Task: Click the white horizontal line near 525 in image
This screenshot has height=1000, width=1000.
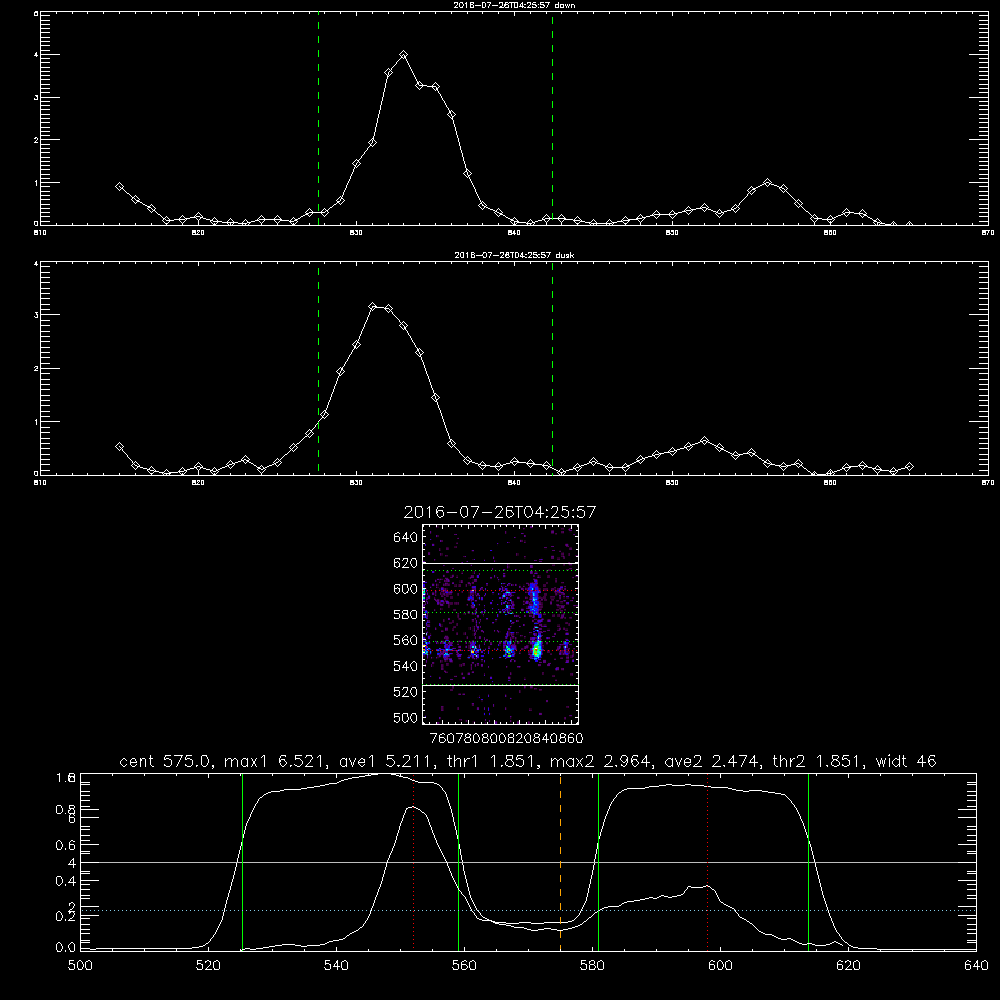Action: [x=500, y=685]
